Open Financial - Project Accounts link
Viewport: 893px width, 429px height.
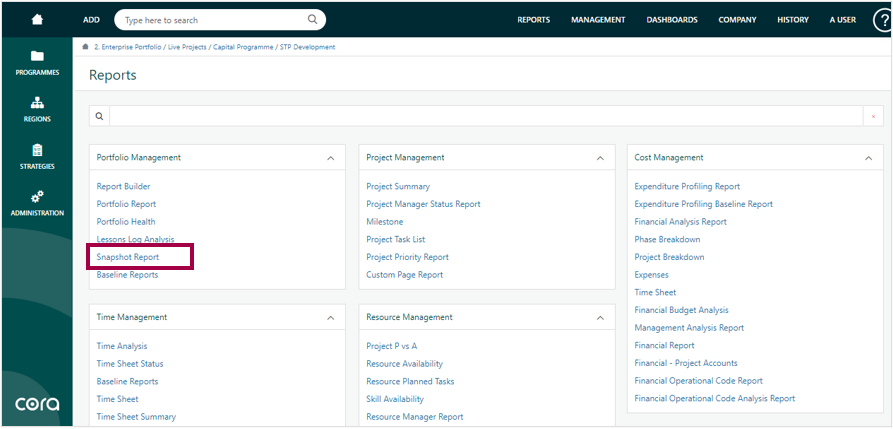(686, 363)
